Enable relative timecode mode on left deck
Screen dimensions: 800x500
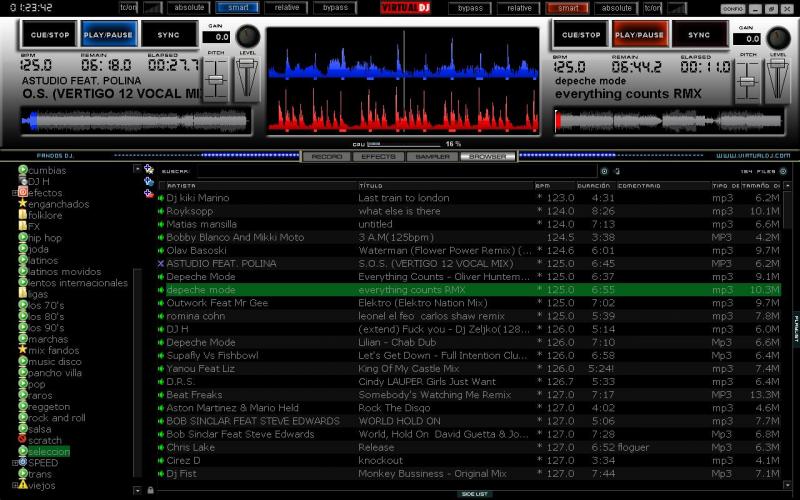click(287, 8)
